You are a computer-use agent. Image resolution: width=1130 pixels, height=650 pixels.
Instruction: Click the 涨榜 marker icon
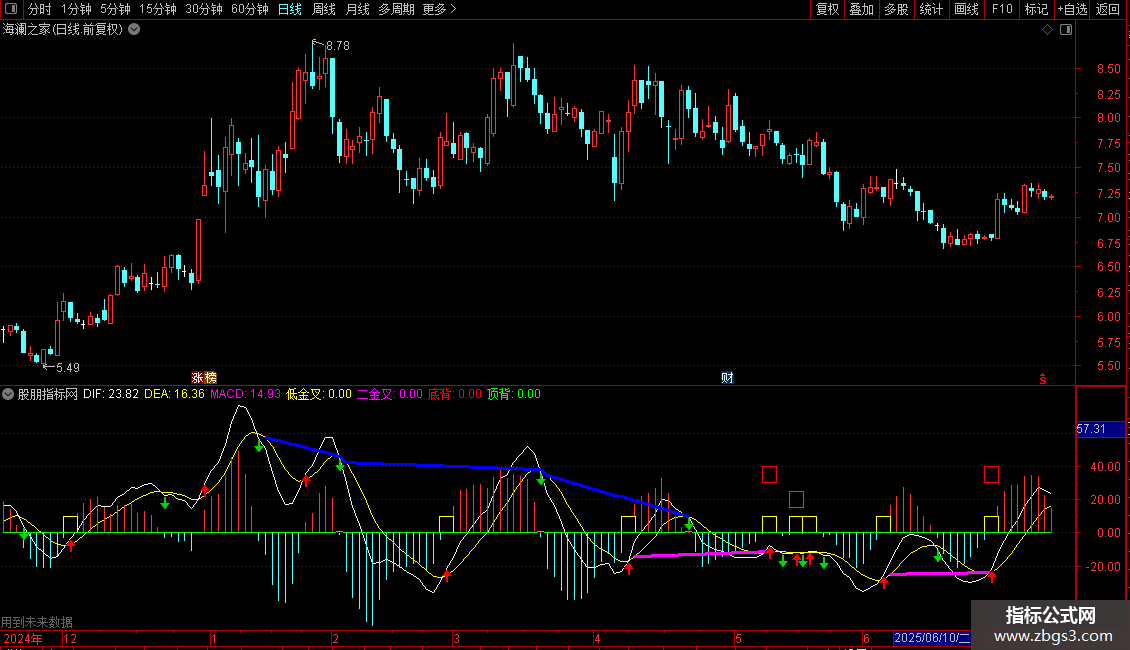(203, 378)
